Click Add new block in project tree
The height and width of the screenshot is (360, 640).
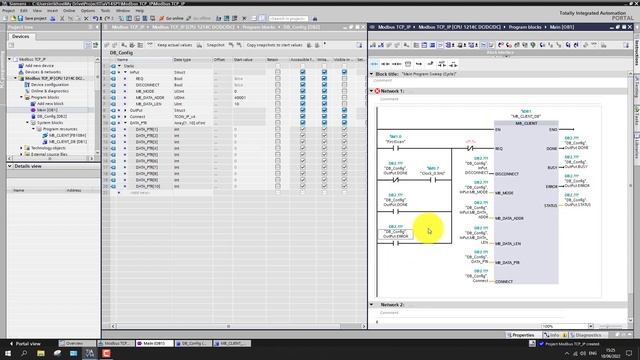pos(50,104)
